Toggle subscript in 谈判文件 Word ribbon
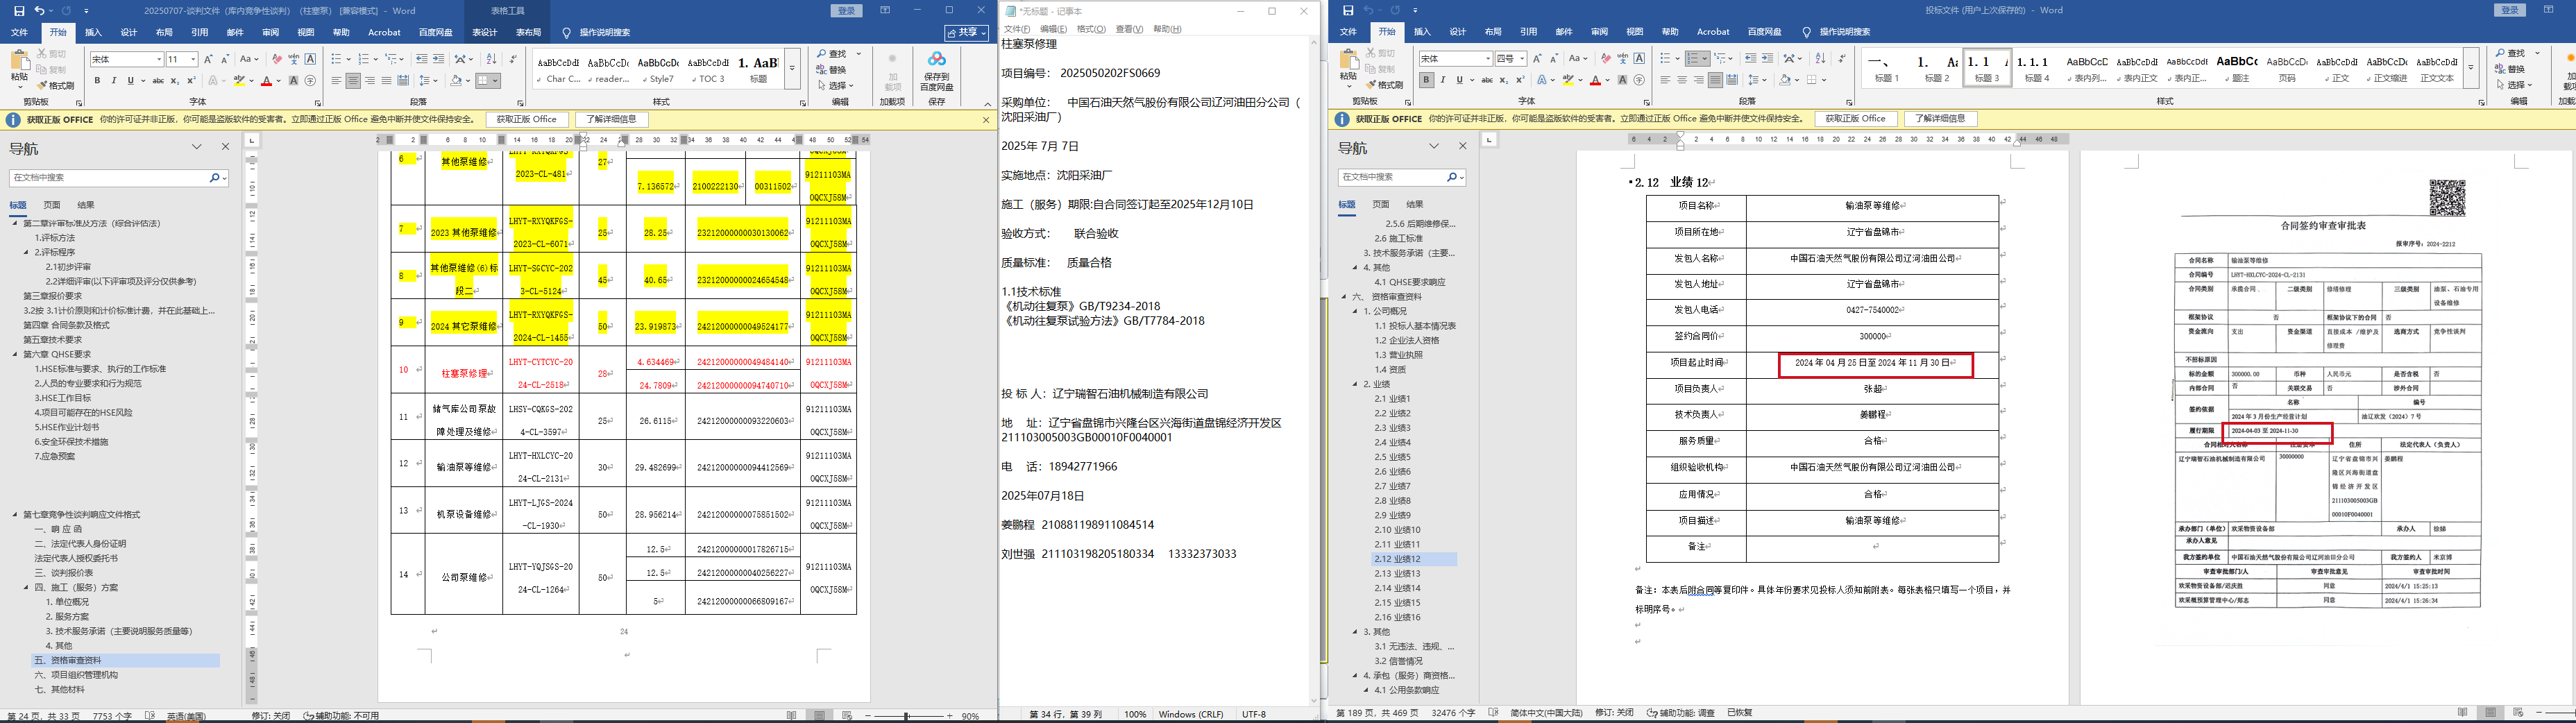The width and height of the screenshot is (2576, 723). point(175,81)
